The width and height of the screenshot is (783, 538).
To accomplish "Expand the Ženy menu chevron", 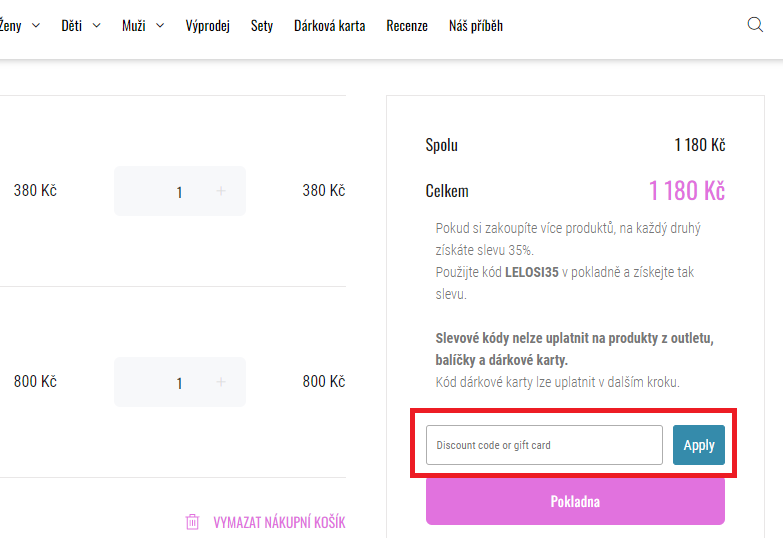I will [36, 26].
